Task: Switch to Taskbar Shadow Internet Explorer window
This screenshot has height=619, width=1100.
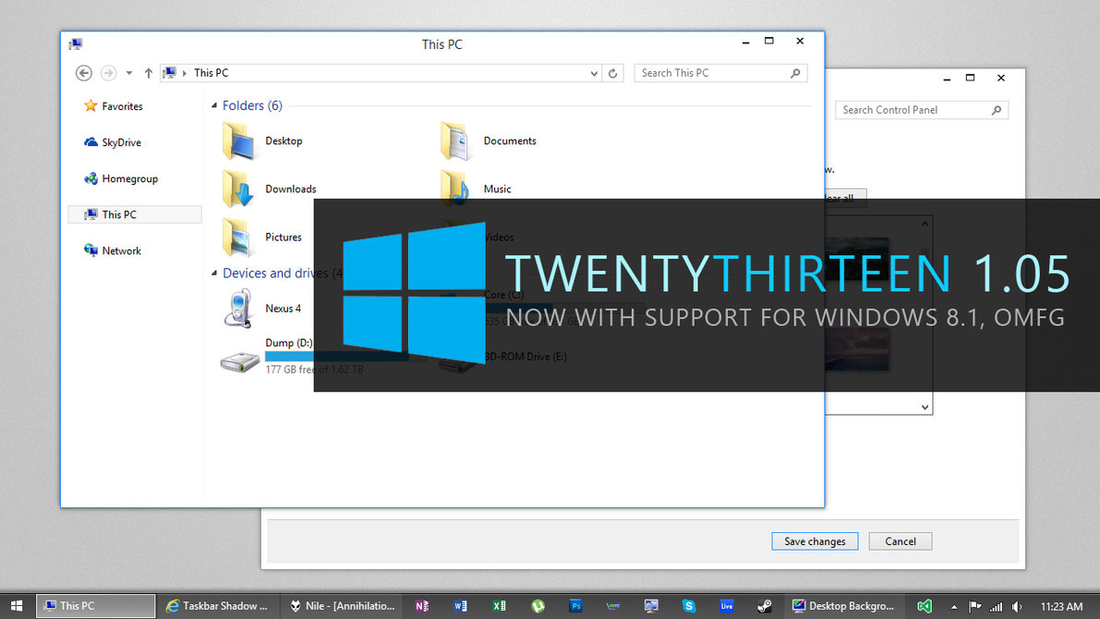Action: pyautogui.click(x=218, y=606)
